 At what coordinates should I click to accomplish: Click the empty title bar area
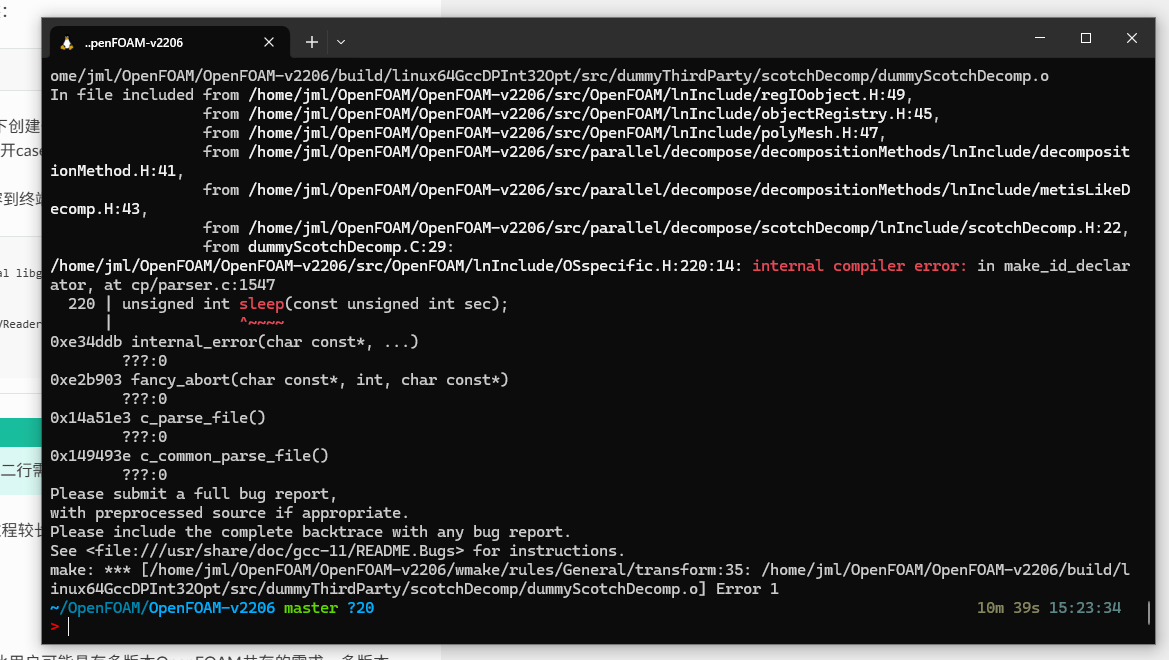680,42
